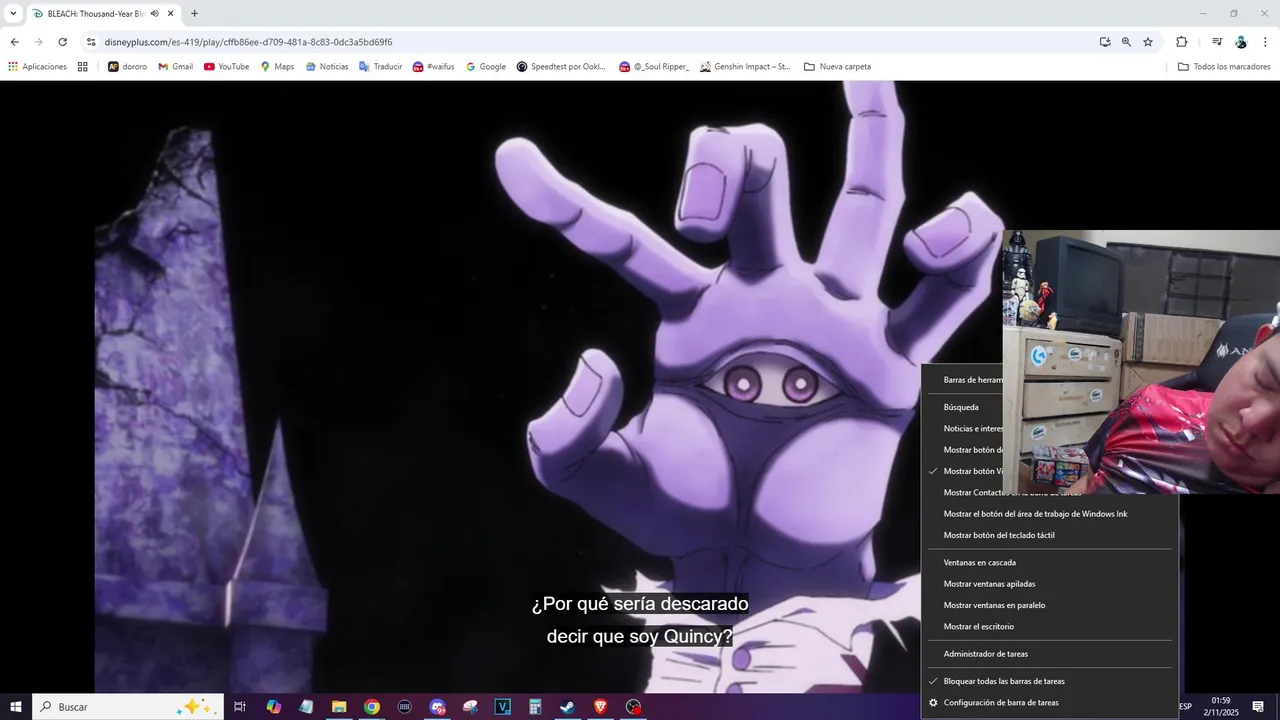
Task: Bookmark this page with the star
Action: 1148,42
